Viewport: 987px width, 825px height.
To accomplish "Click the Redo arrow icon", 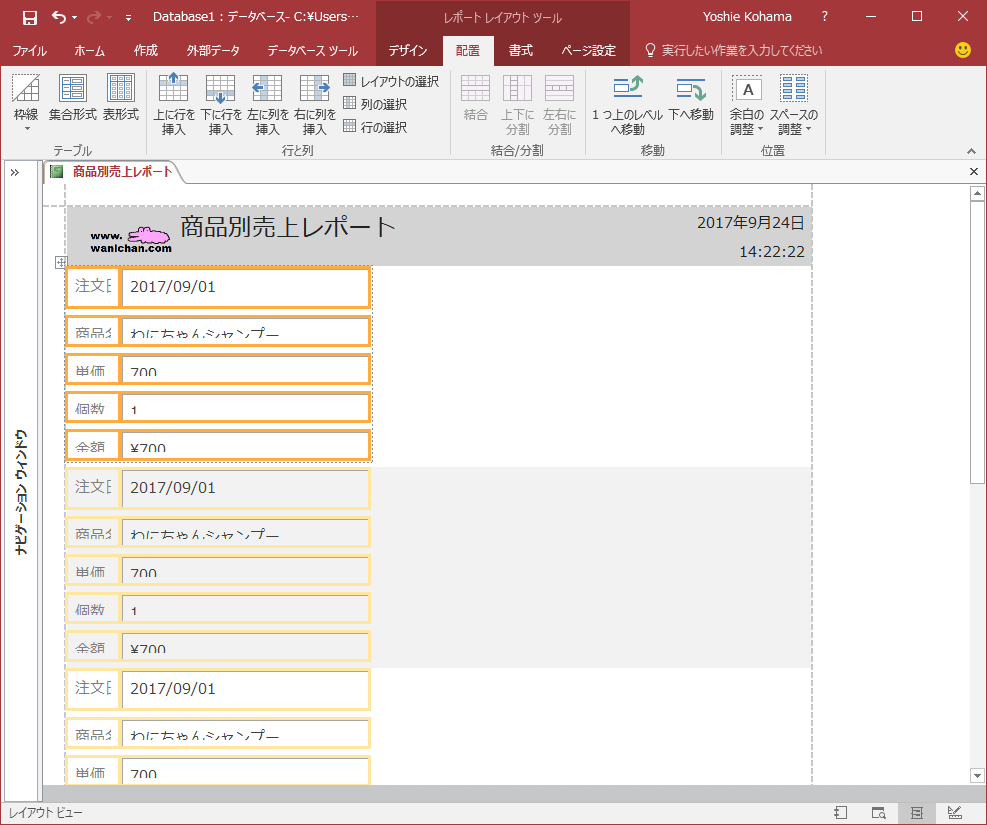I will (94, 18).
